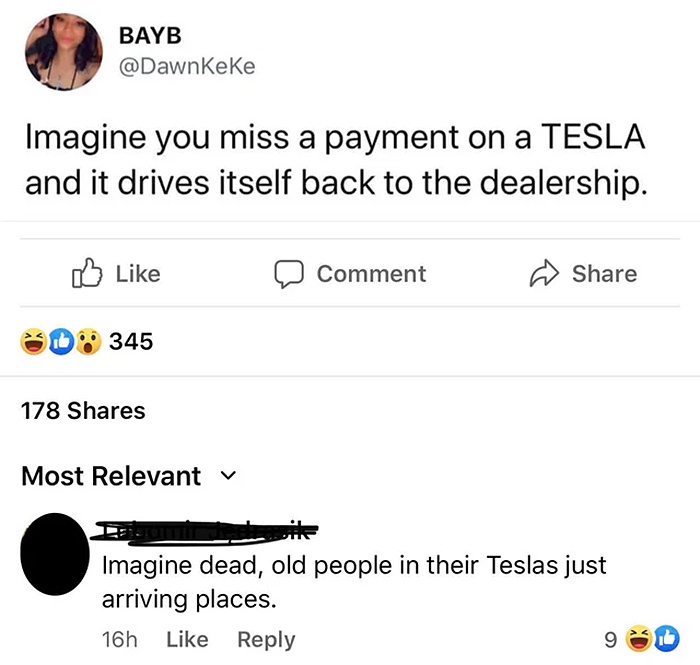
Task: Open the 178 Shares list
Action: pyautogui.click(x=83, y=410)
